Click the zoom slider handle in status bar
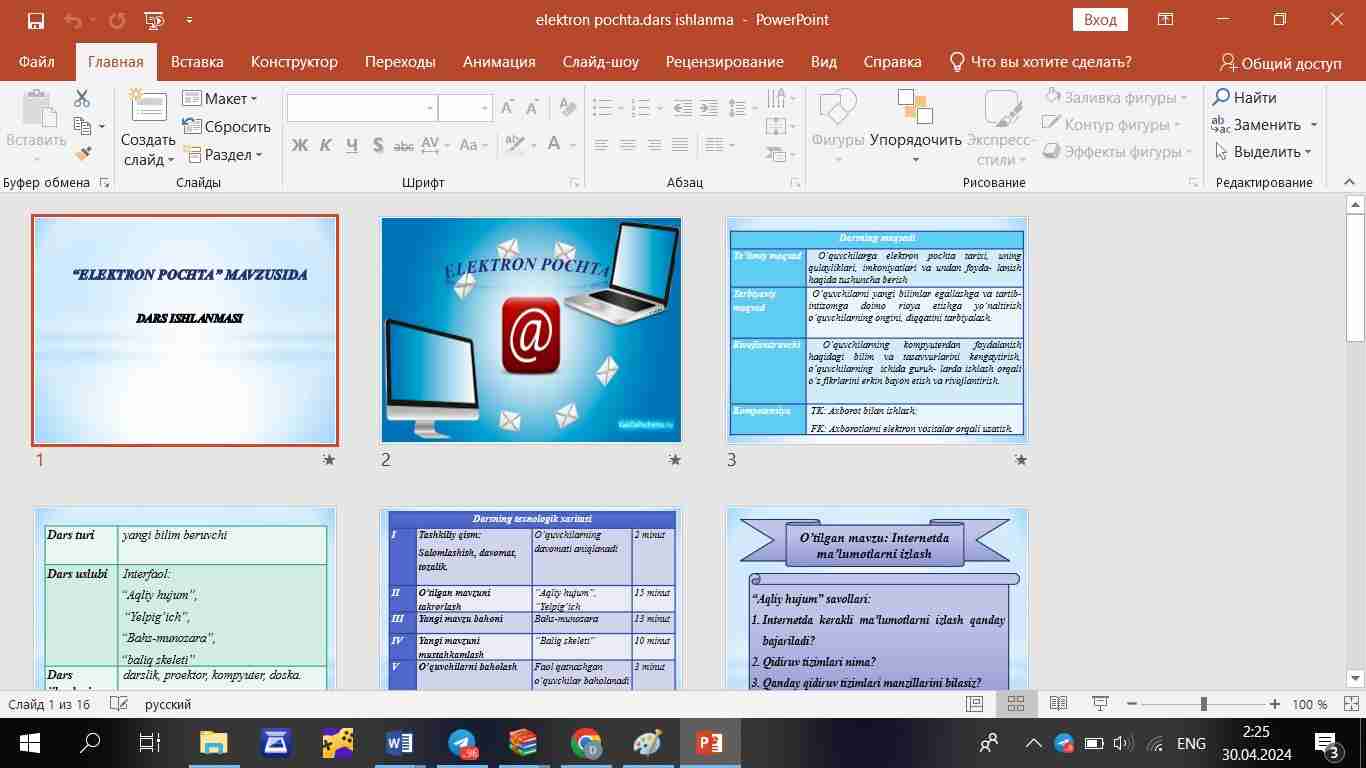This screenshot has width=1366, height=768. coord(1204,704)
